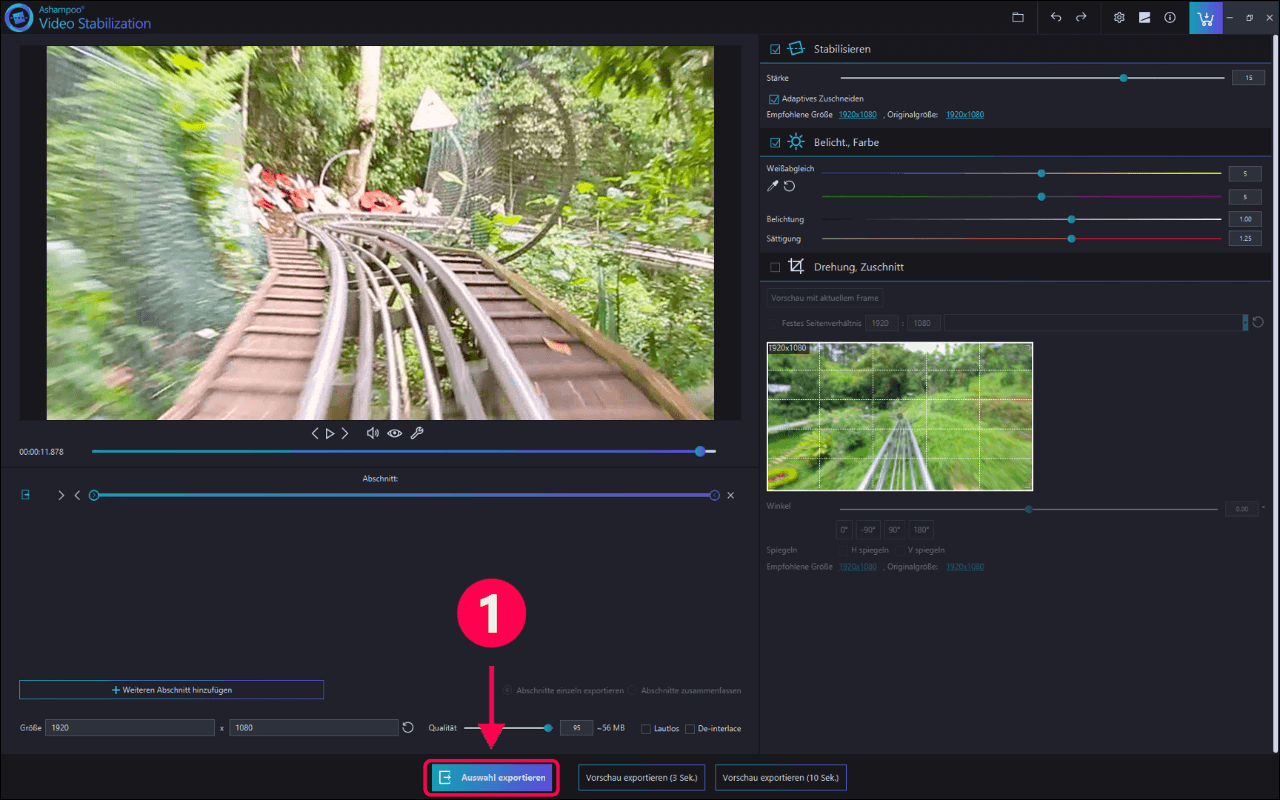
Task: Click the crop preview thumbnail with grid
Action: (899, 416)
